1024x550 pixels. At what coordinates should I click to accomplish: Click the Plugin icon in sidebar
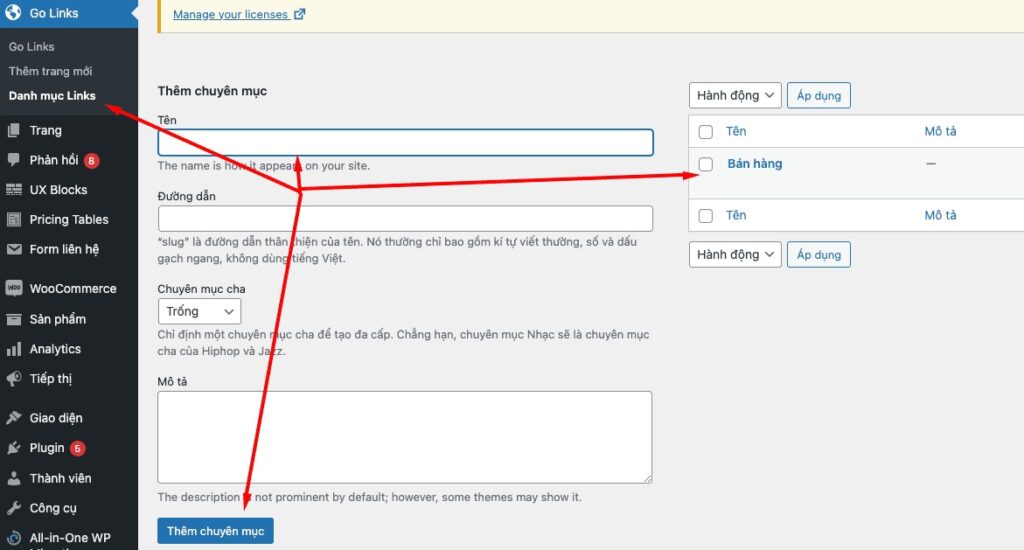pyautogui.click(x=14, y=448)
